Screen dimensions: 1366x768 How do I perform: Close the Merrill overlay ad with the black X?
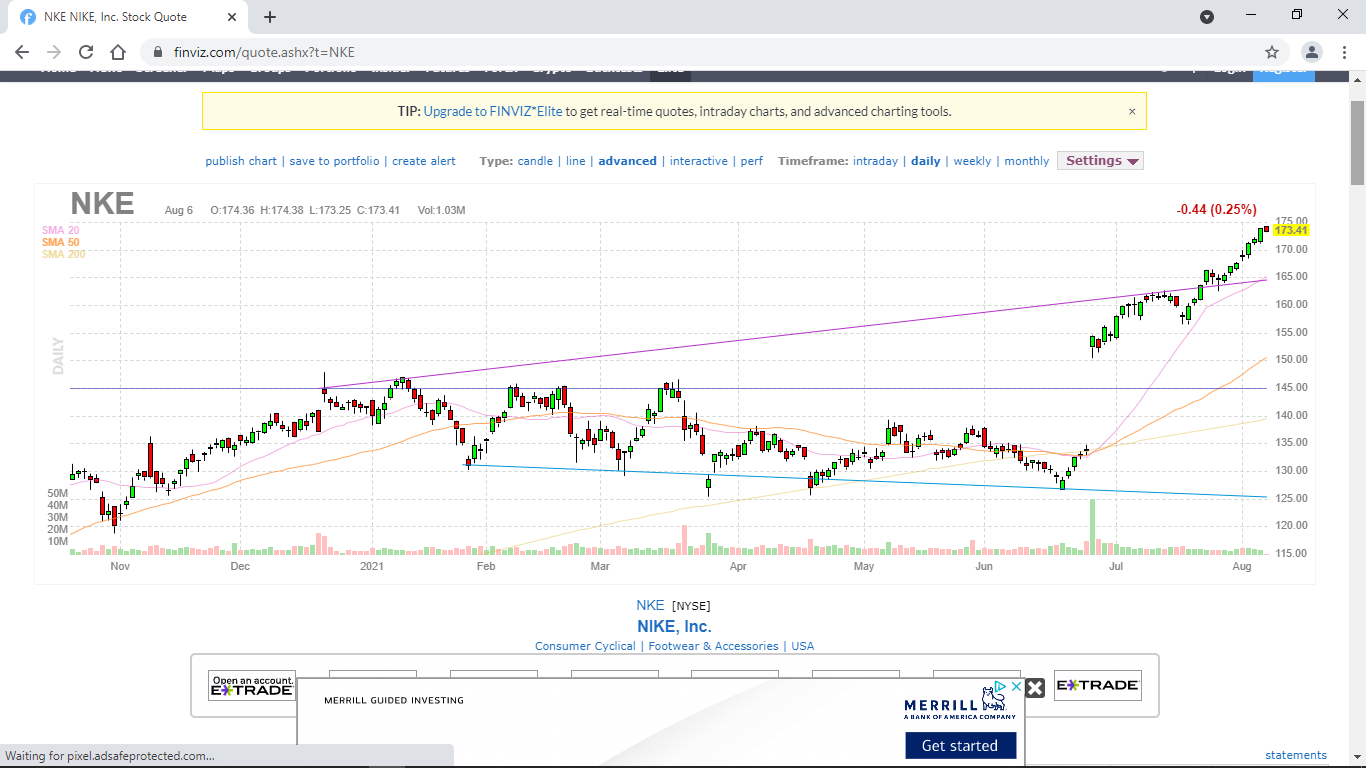point(1035,688)
